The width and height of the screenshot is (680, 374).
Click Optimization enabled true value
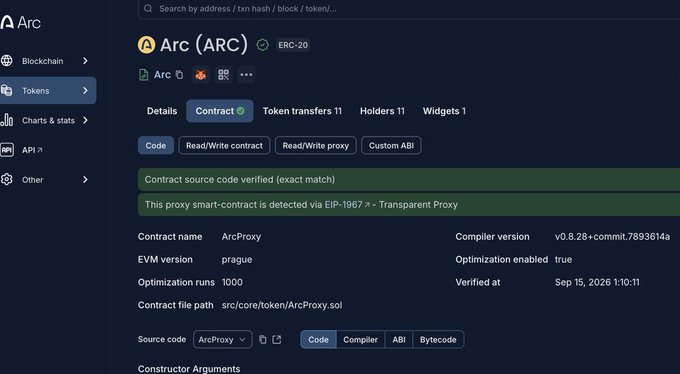pyautogui.click(x=563, y=259)
